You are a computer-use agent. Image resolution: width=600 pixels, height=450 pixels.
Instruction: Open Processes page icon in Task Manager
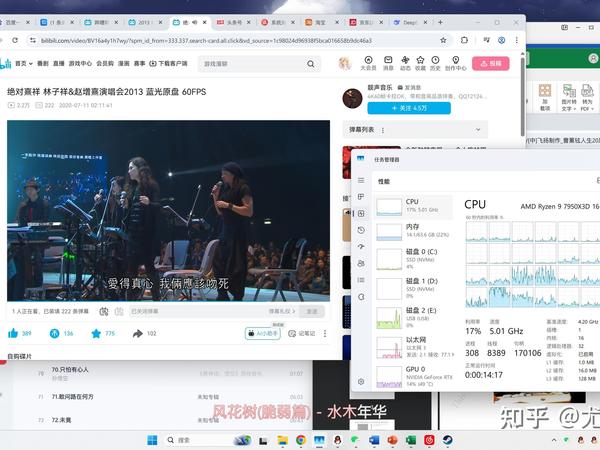tap(361, 197)
